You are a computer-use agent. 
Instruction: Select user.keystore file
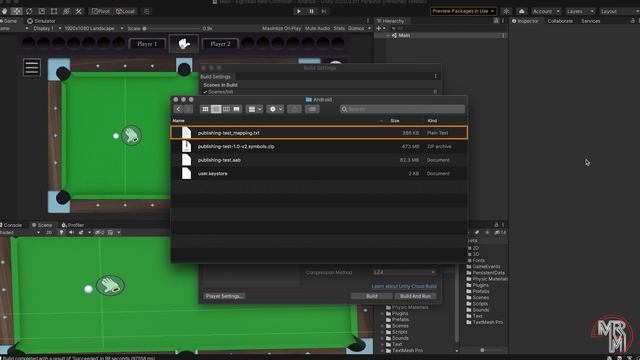pyautogui.click(x=319, y=173)
